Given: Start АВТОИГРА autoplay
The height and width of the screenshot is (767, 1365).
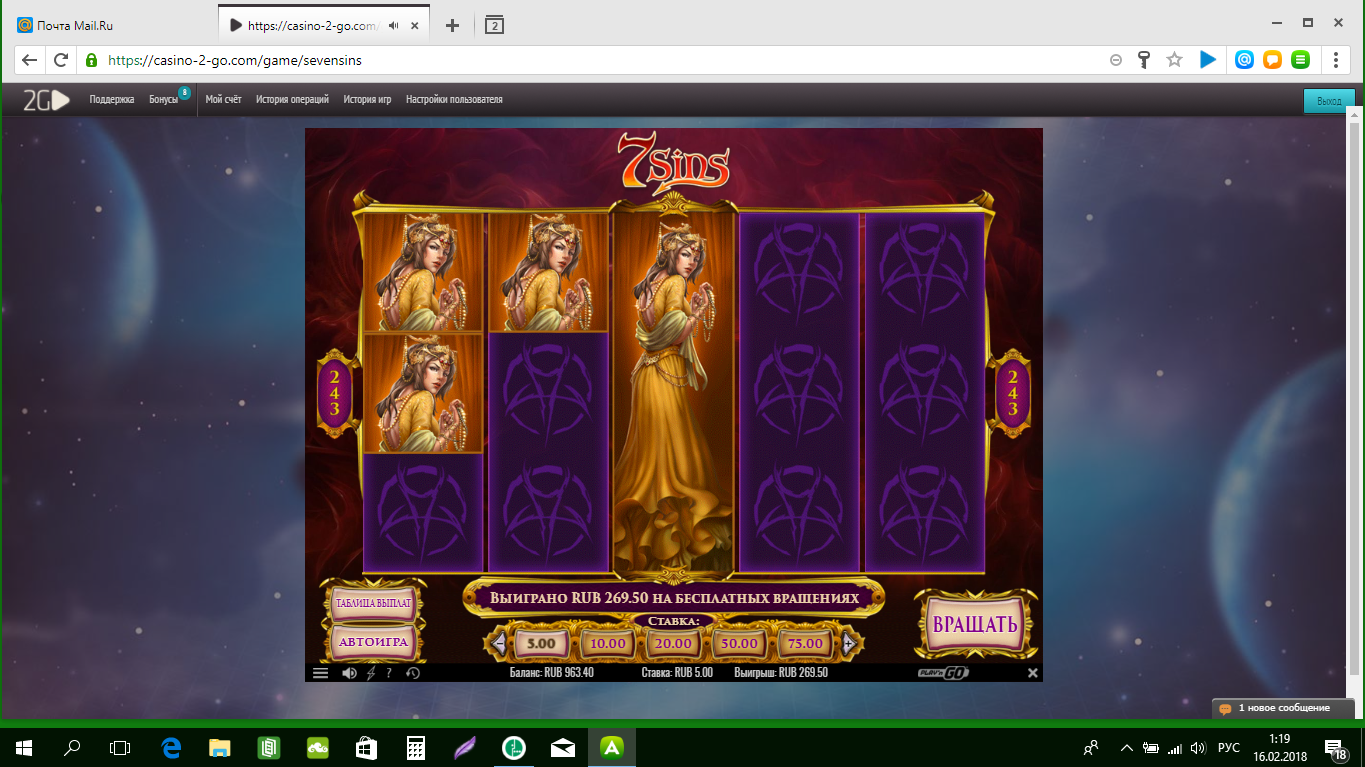Looking at the screenshot, I should pos(373,642).
